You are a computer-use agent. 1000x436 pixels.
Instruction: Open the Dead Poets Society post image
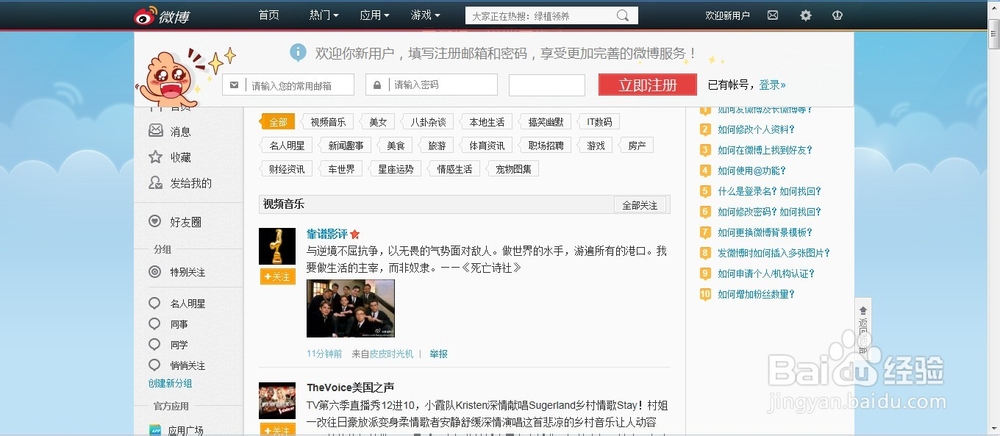pyautogui.click(x=351, y=309)
